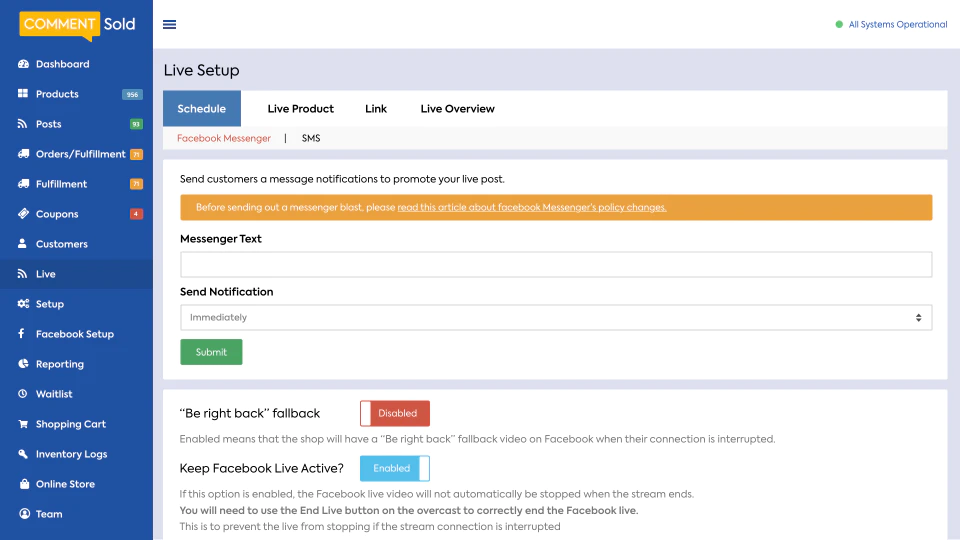
Task: Click the orange badge beside Fulfillment
Action: (136, 184)
